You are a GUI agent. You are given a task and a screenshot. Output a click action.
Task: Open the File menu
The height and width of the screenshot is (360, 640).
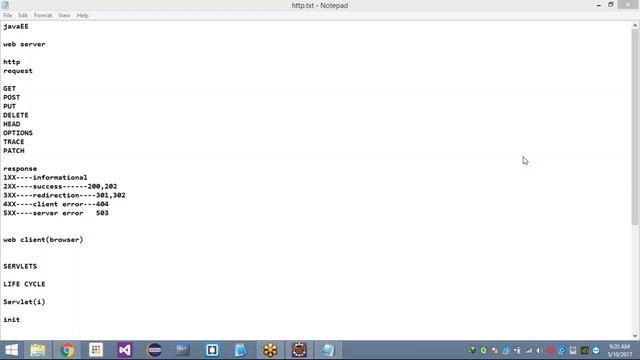click(7, 16)
